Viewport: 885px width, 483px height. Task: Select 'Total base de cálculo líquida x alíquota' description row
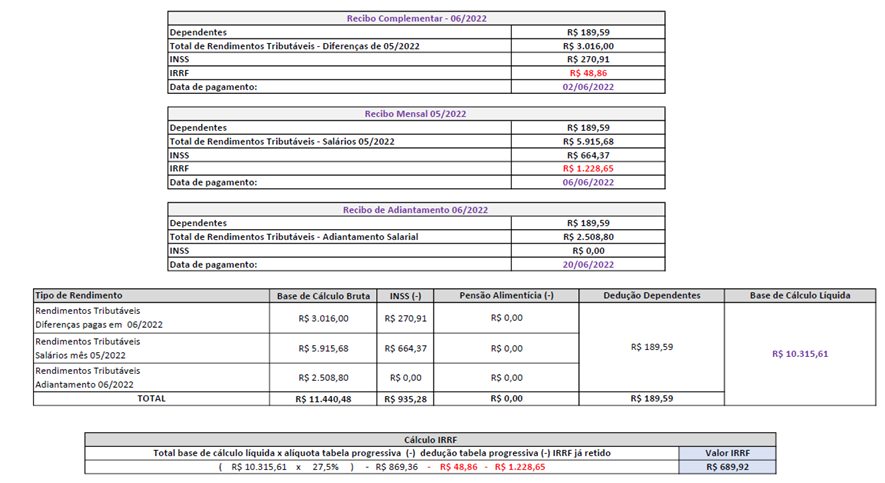(x=382, y=453)
